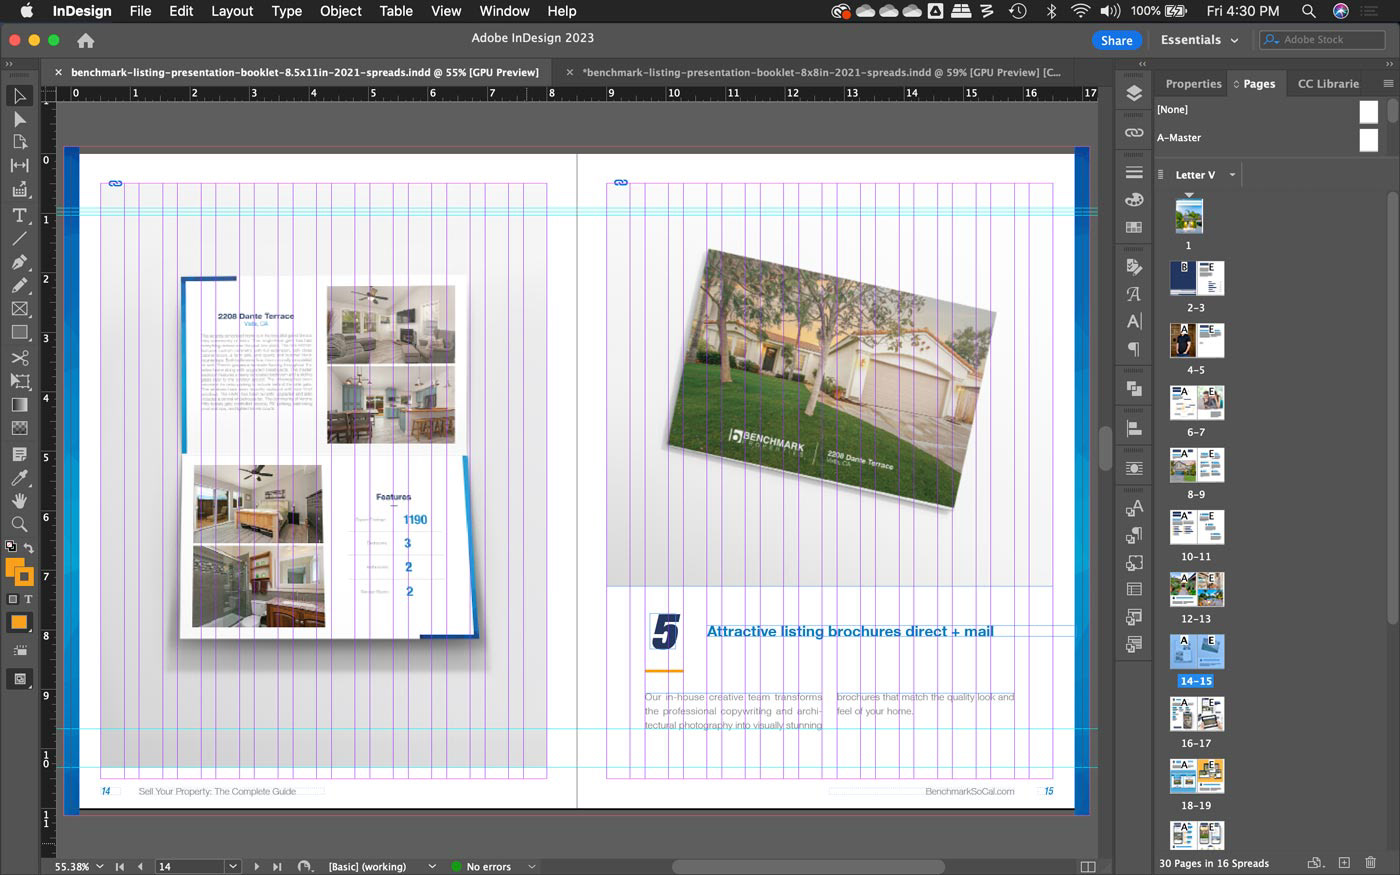Open the Links panel icon
The width and height of the screenshot is (1400, 875).
pyautogui.click(x=1133, y=133)
